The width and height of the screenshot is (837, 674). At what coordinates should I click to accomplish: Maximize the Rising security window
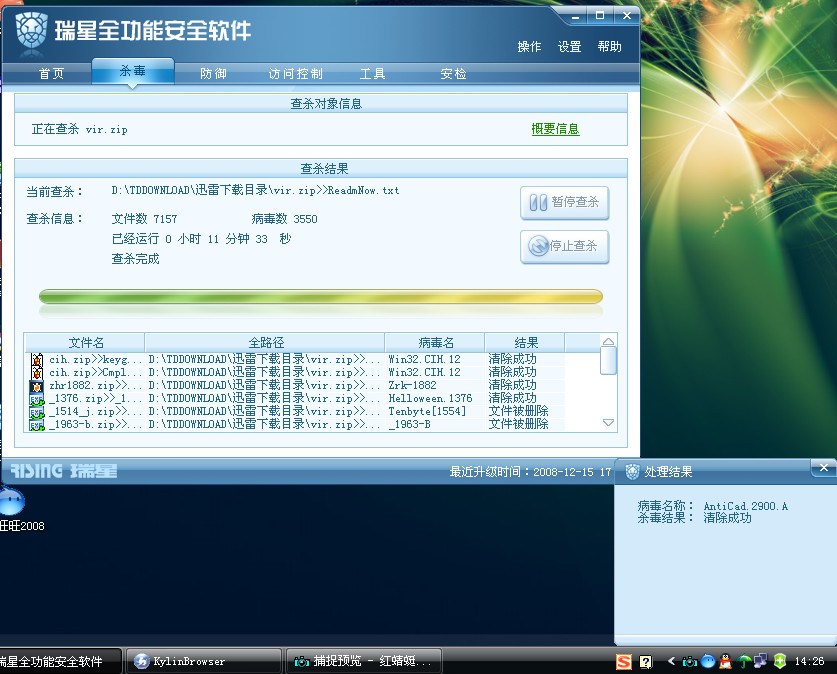[600, 16]
